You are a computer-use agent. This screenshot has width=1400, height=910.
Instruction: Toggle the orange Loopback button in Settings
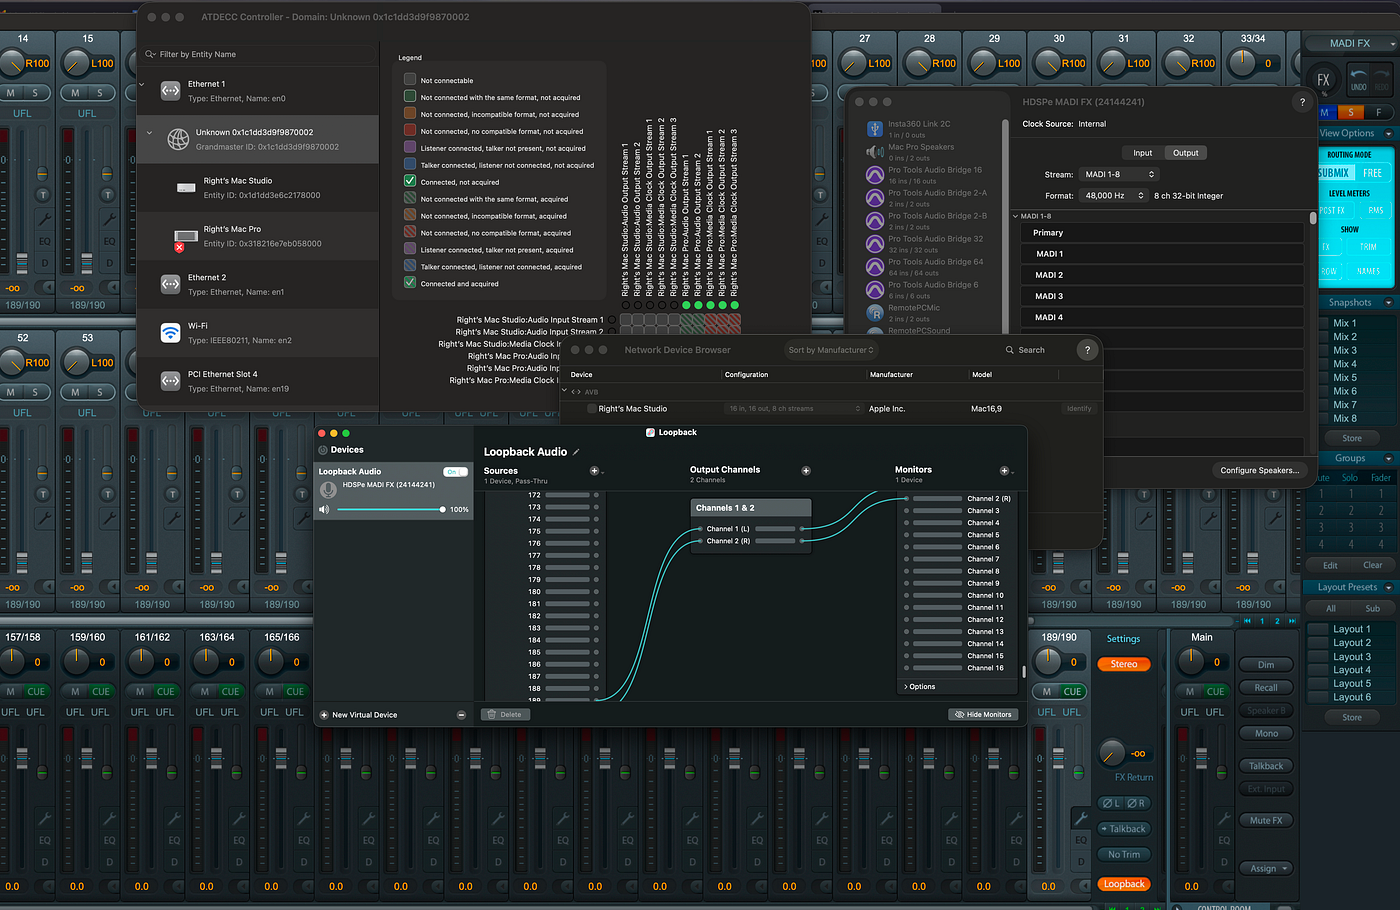1124,884
